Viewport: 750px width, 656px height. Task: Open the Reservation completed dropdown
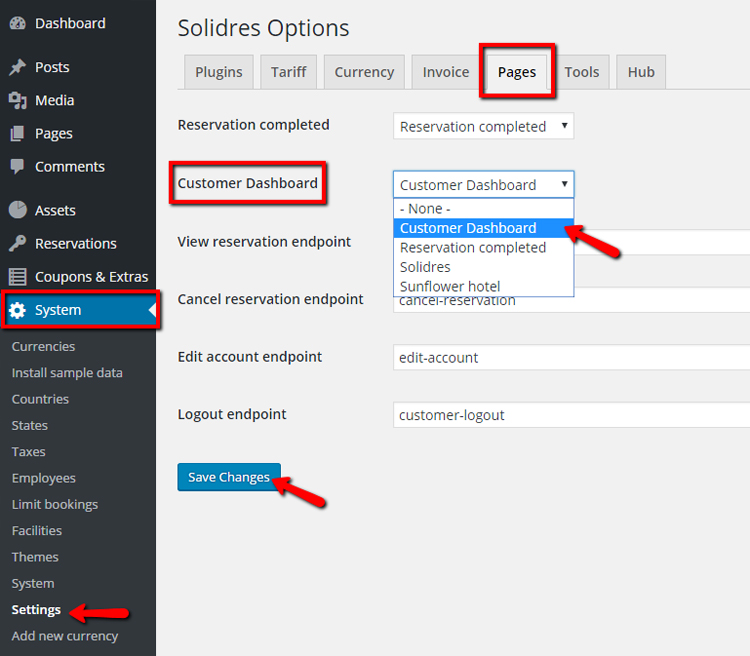tap(483, 127)
